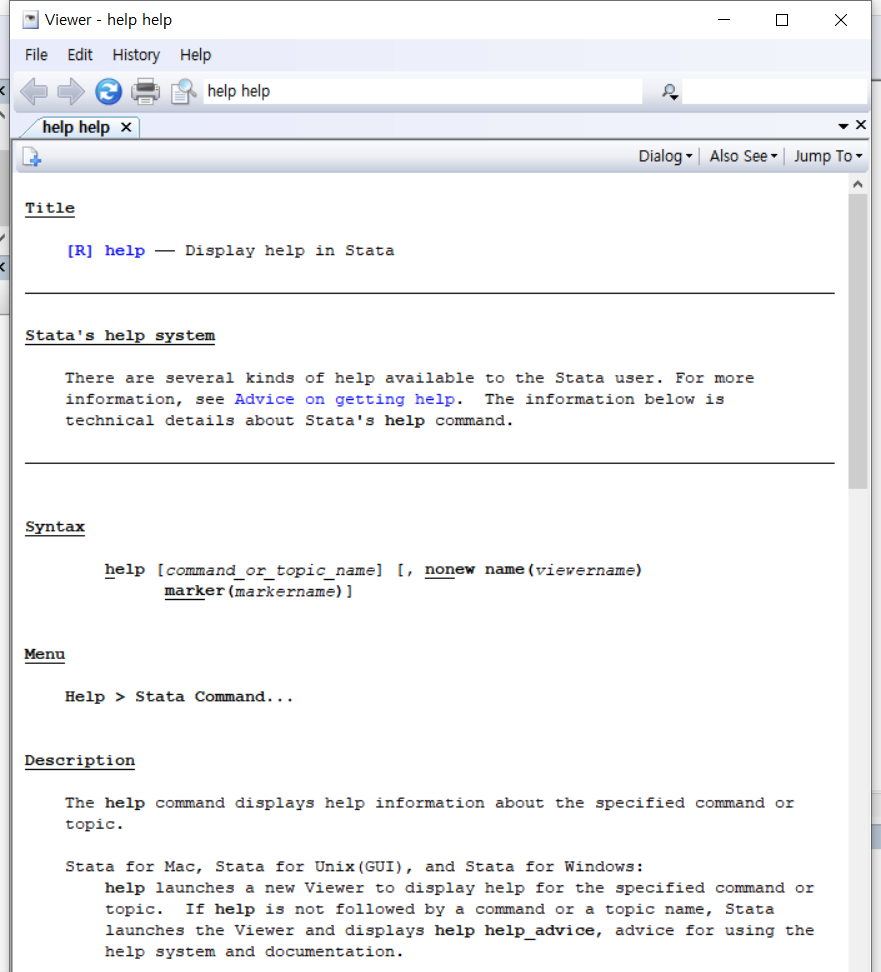Click the 'Syntax' heading
This screenshot has height=972, width=881.
(55, 527)
